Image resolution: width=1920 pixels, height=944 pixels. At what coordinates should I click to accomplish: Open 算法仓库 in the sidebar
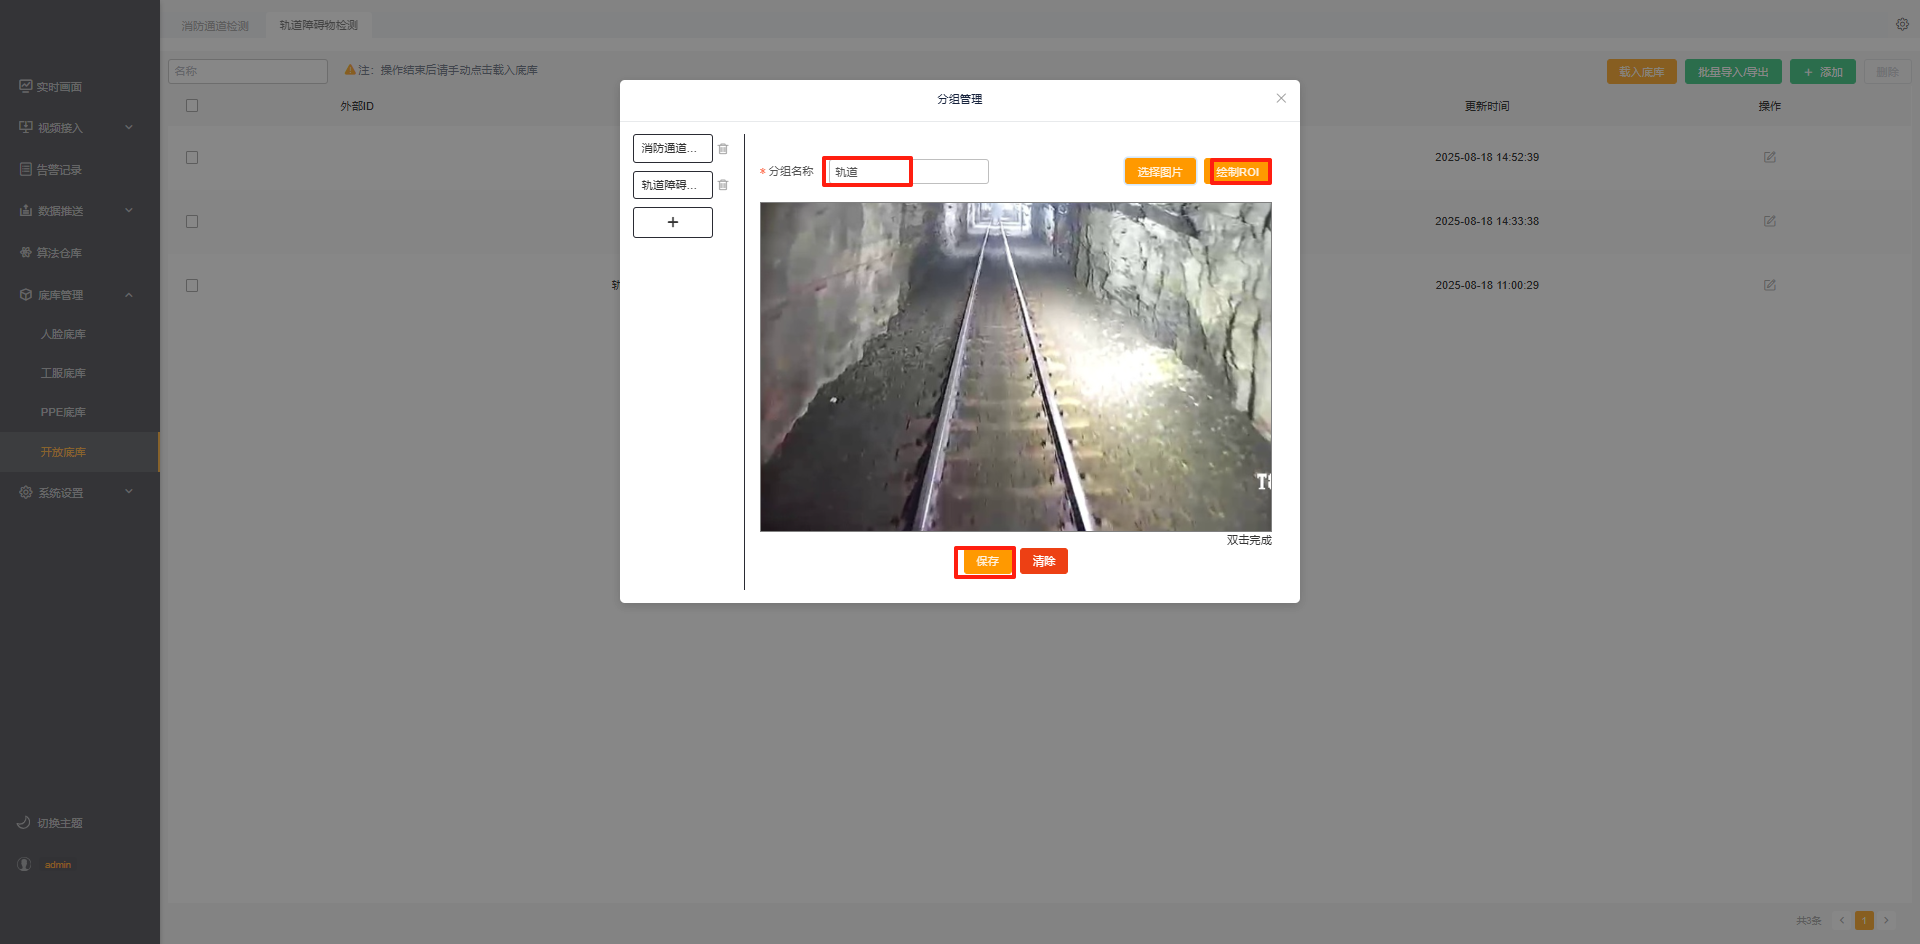[59, 253]
